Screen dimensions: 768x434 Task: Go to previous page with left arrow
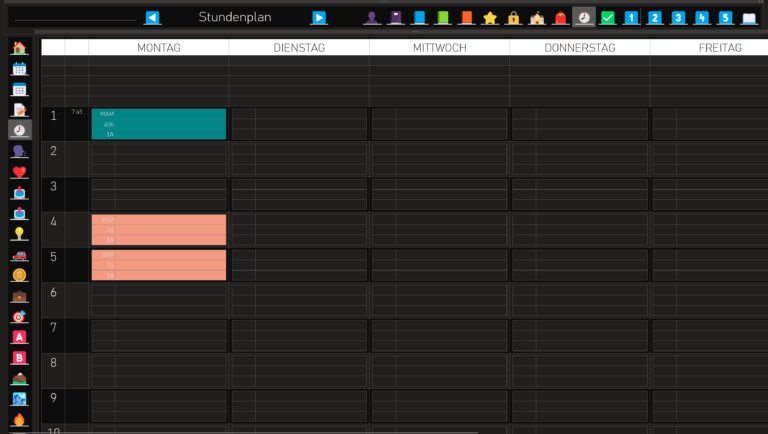[152, 18]
